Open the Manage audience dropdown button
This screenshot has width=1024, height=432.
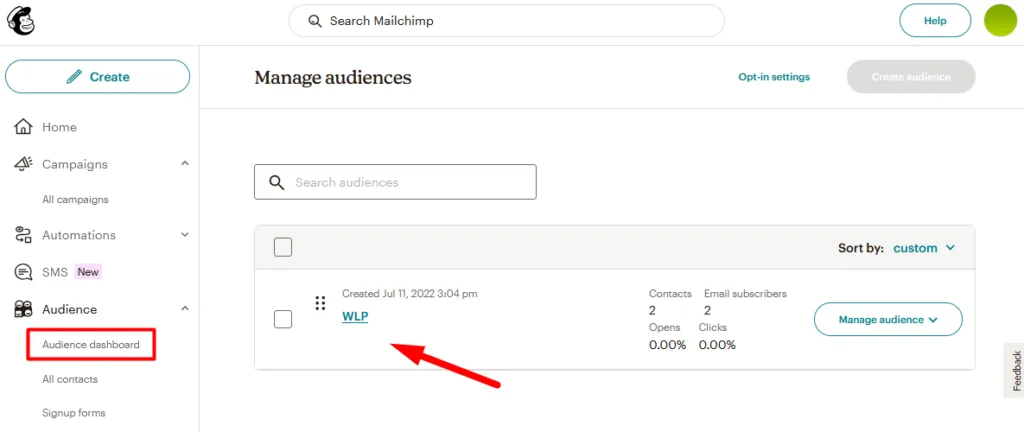point(888,319)
